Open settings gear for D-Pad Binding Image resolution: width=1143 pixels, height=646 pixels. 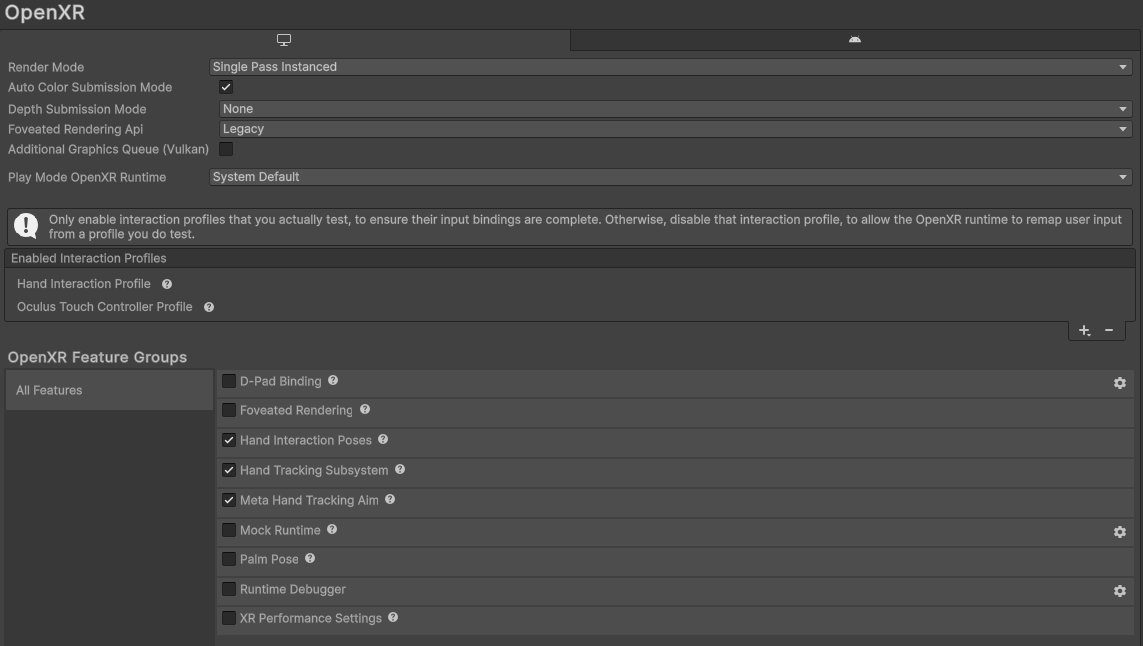pos(1119,383)
